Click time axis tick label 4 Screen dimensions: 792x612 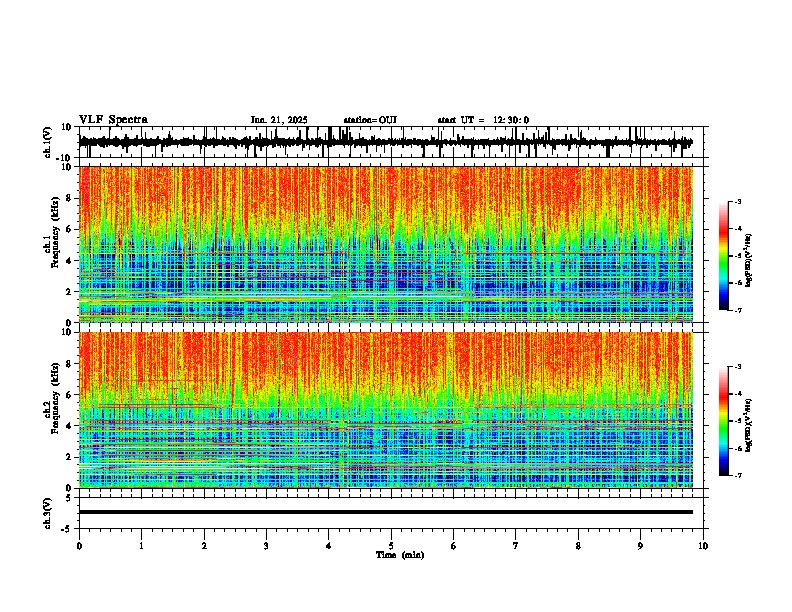329,546
